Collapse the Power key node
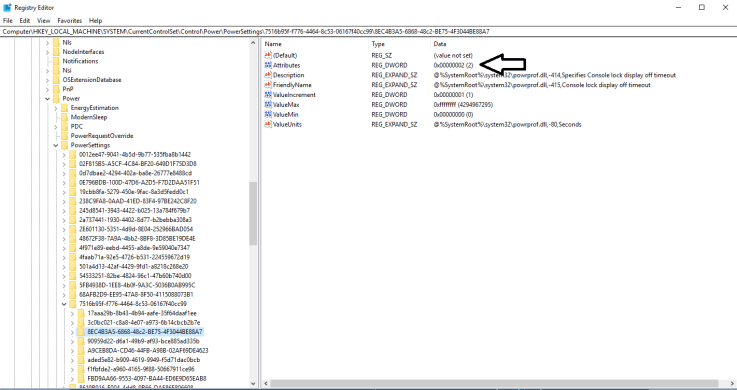This screenshot has width=737, height=390. (47, 99)
